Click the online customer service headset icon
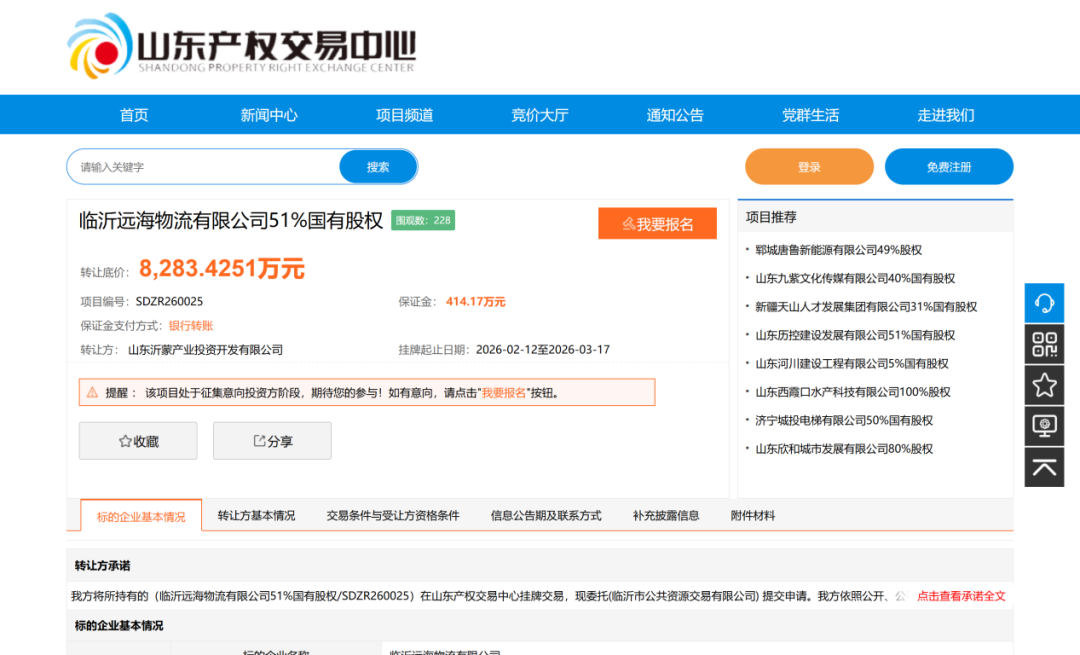The image size is (1080, 655). tap(1044, 302)
